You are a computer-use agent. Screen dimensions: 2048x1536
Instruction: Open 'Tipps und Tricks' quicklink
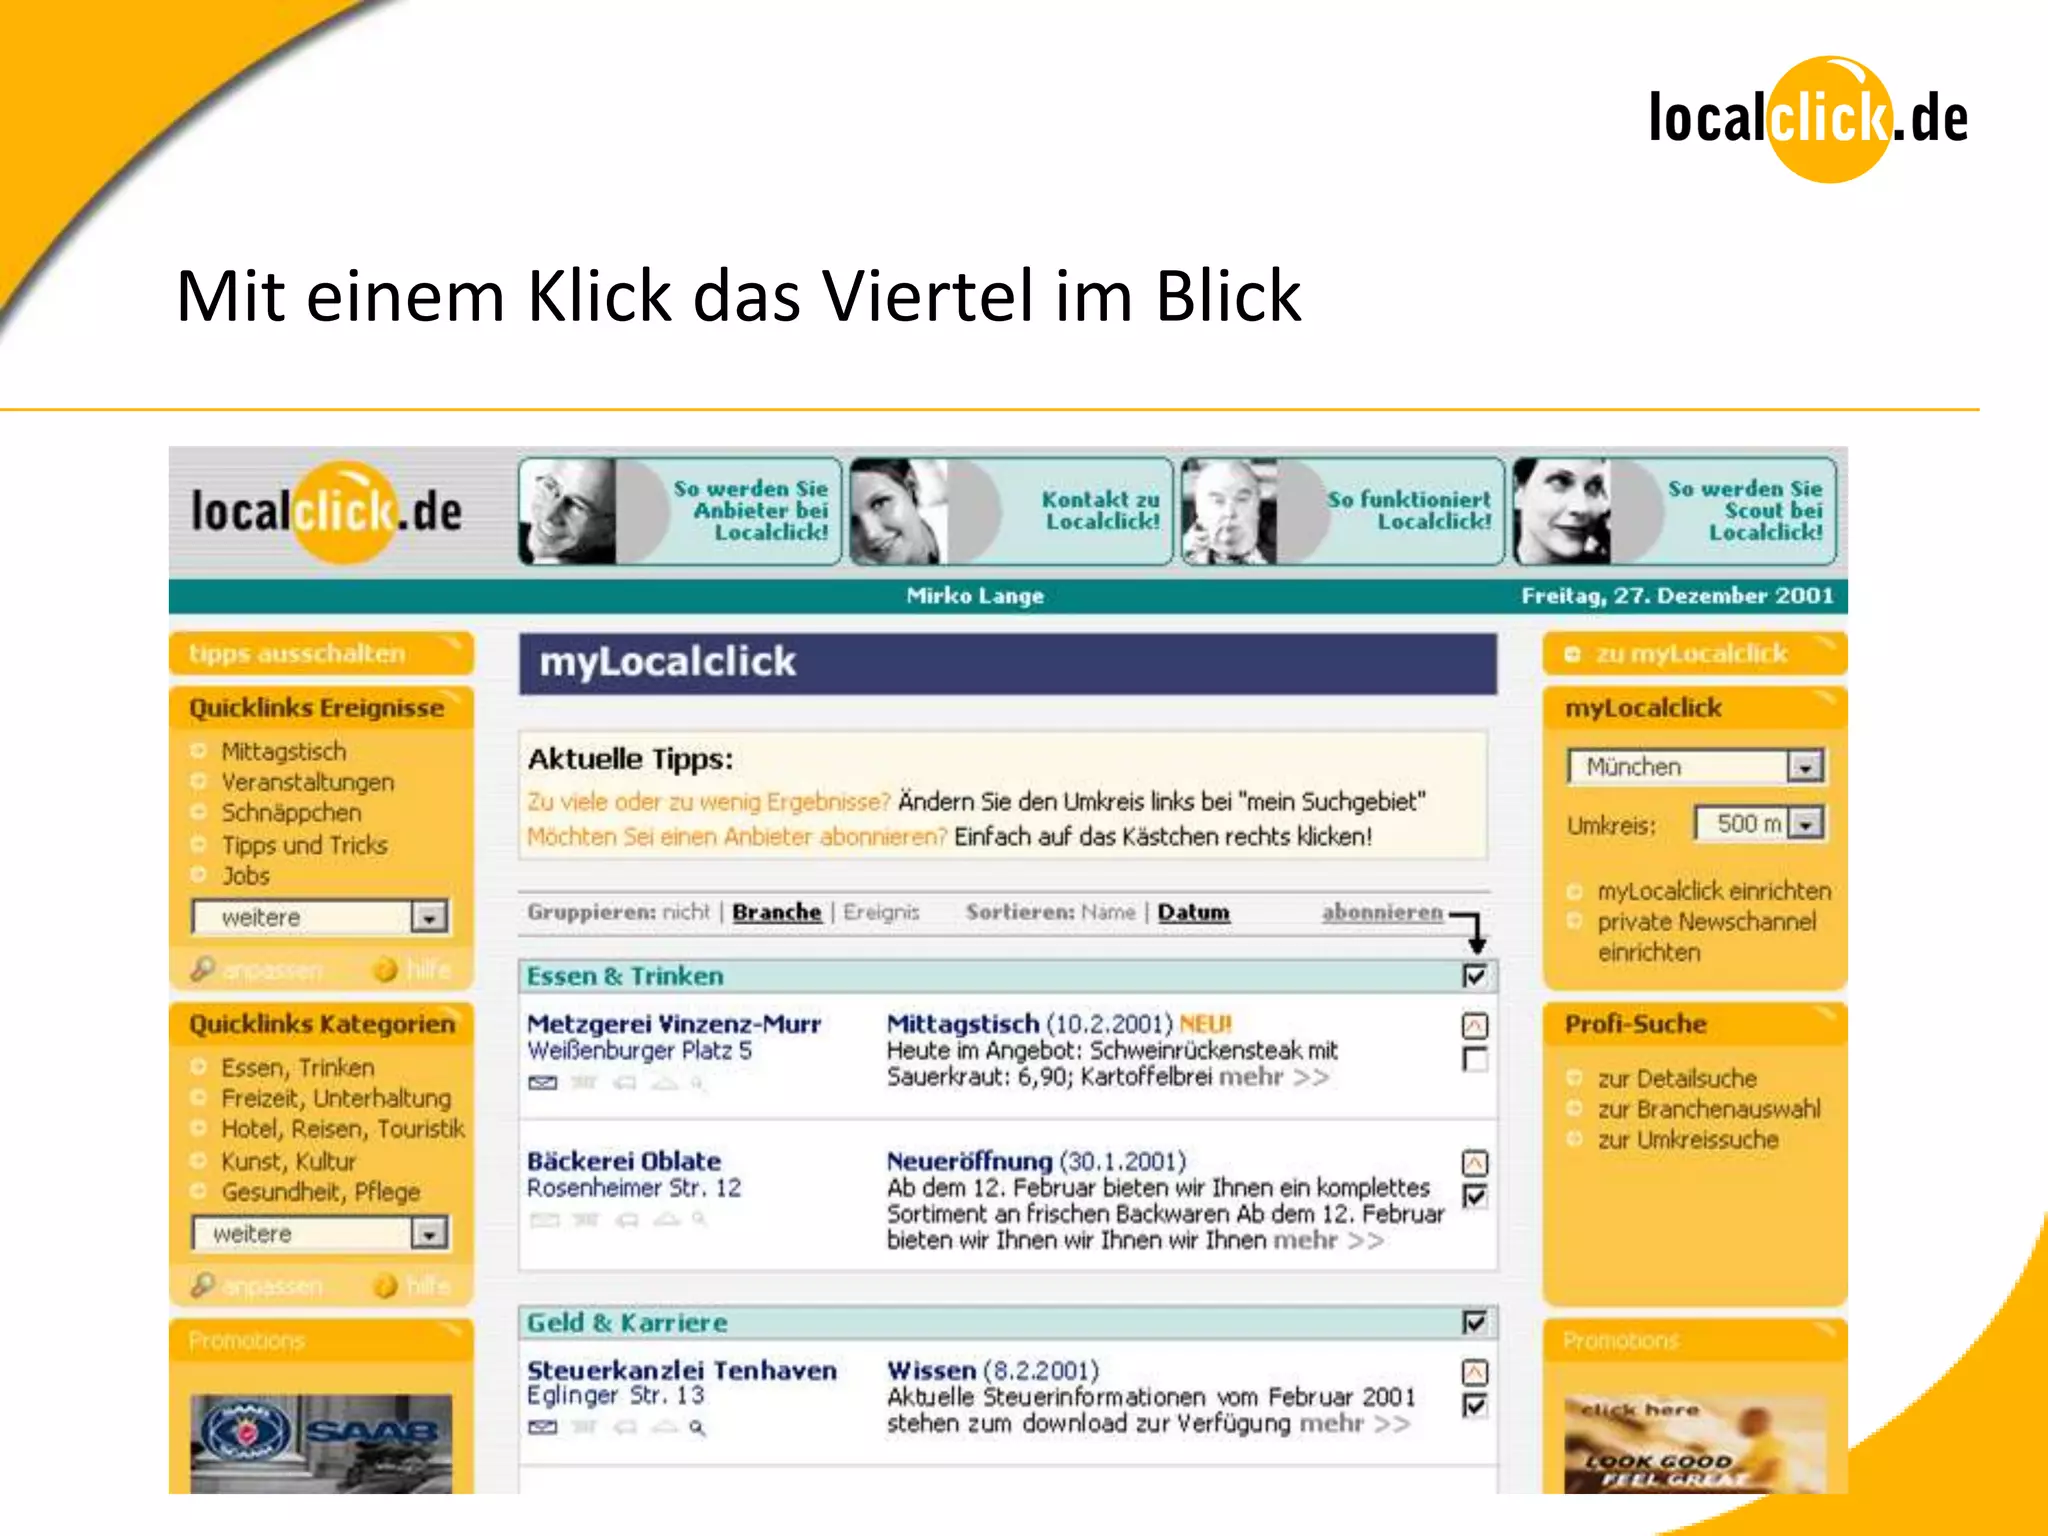(304, 845)
